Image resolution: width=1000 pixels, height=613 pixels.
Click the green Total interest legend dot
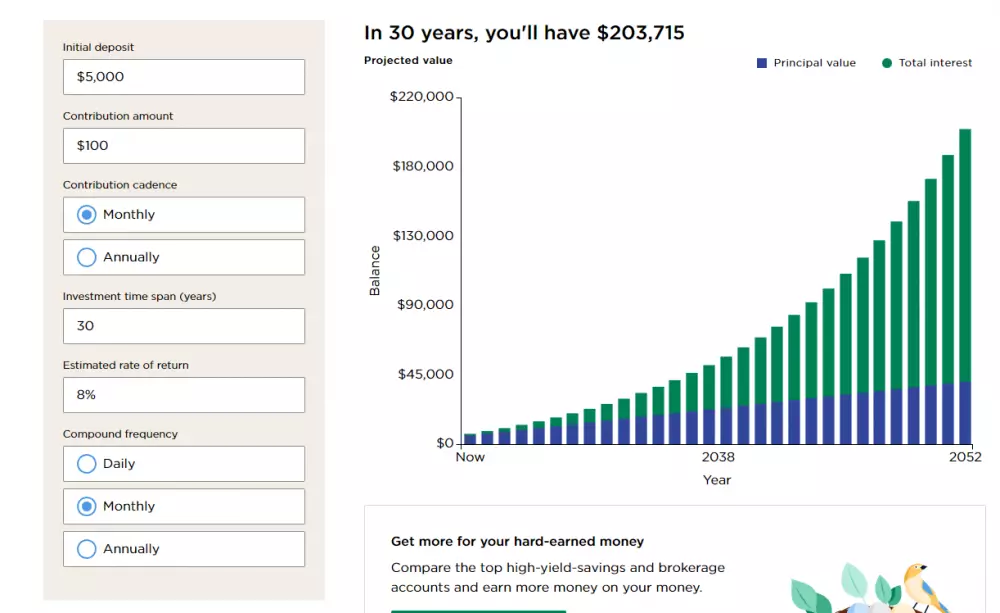tap(887, 63)
